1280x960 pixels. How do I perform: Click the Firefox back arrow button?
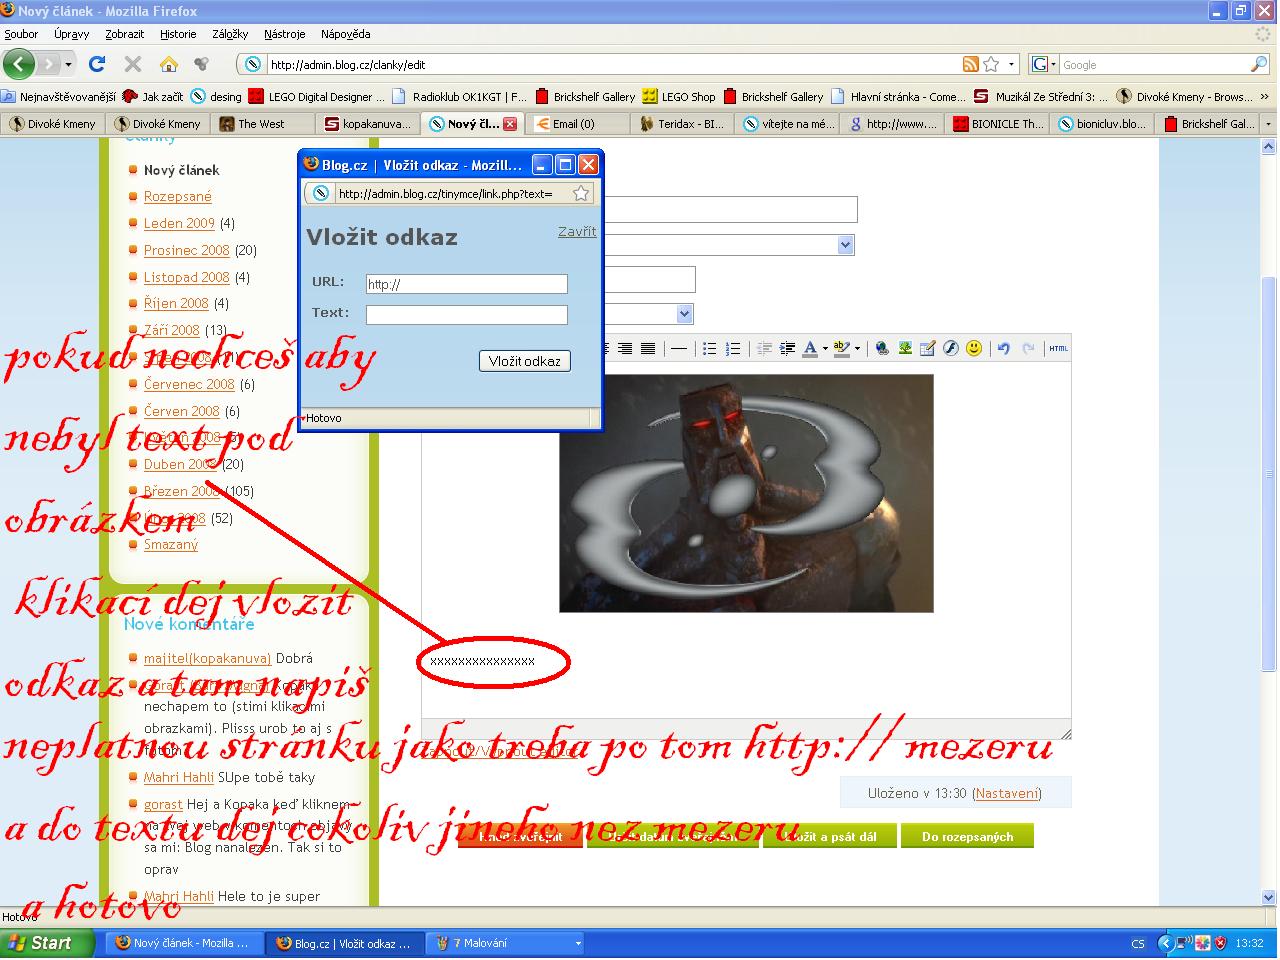[x=19, y=64]
